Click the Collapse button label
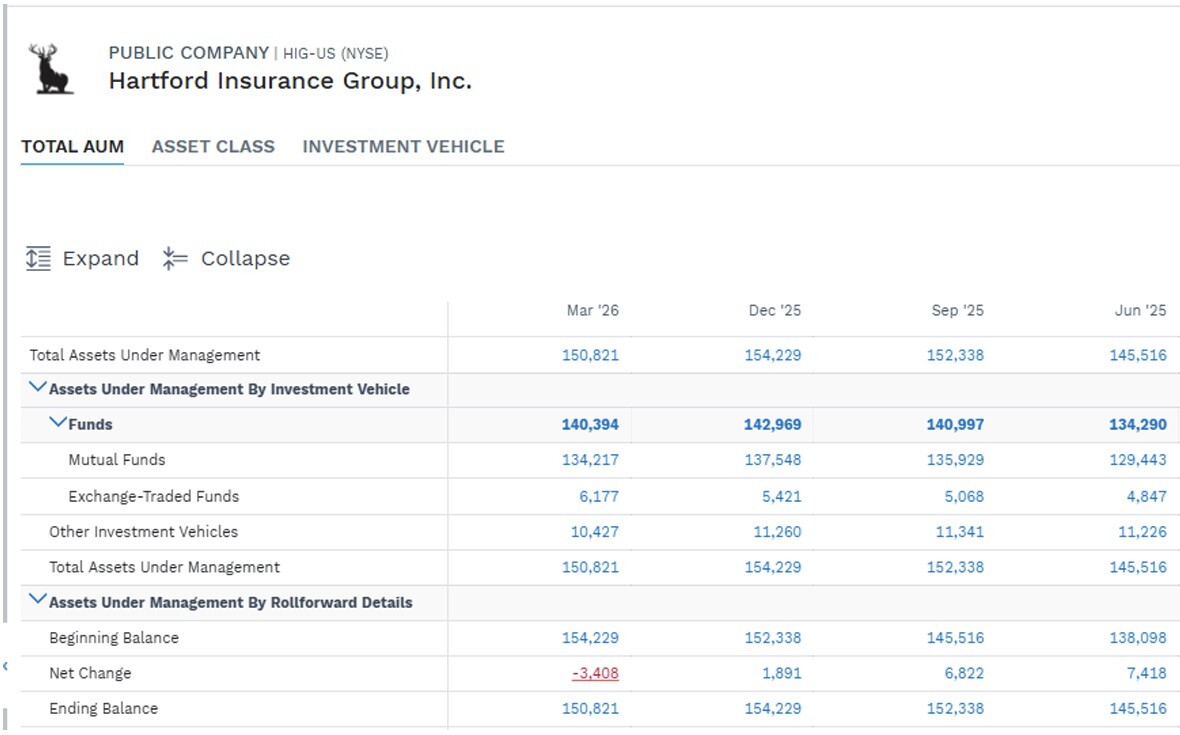This screenshot has width=1180, height=735. [x=245, y=258]
